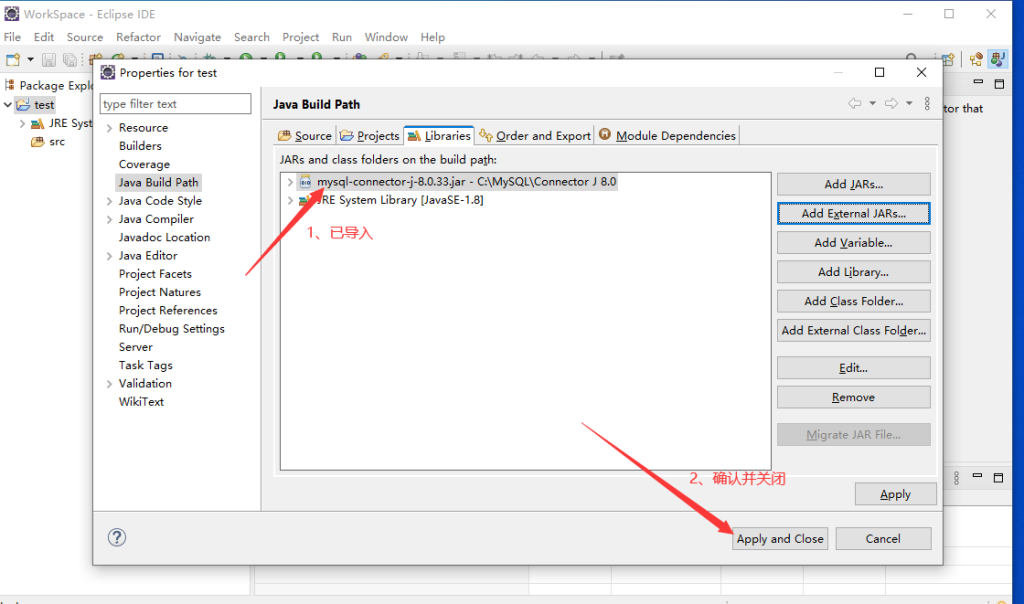This screenshot has width=1024, height=604.
Task: Maximize the Properties for test dialog
Action: click(x=879, y=72)
